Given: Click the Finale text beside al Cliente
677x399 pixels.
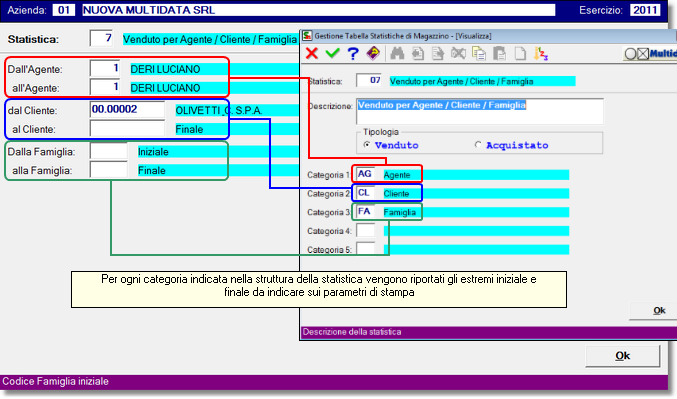Looking at the screenshot, I should click(x=189, y=129).
